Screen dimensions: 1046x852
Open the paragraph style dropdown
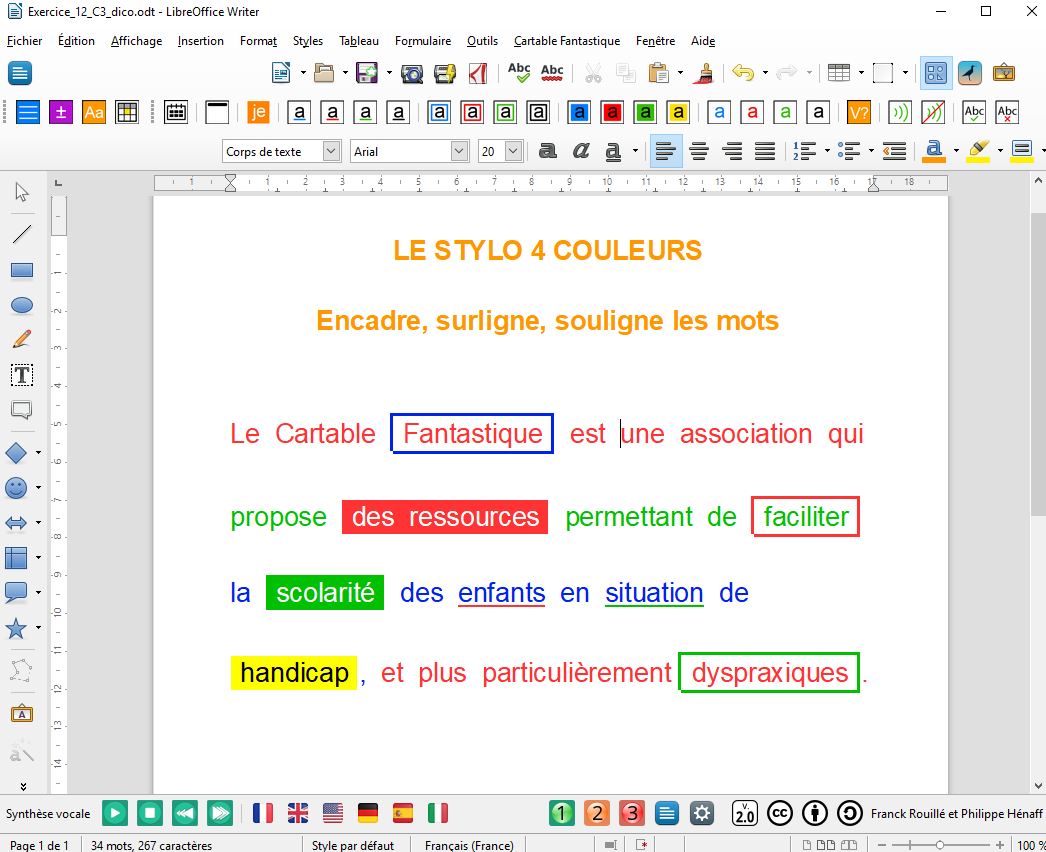[x=332, y=151]
